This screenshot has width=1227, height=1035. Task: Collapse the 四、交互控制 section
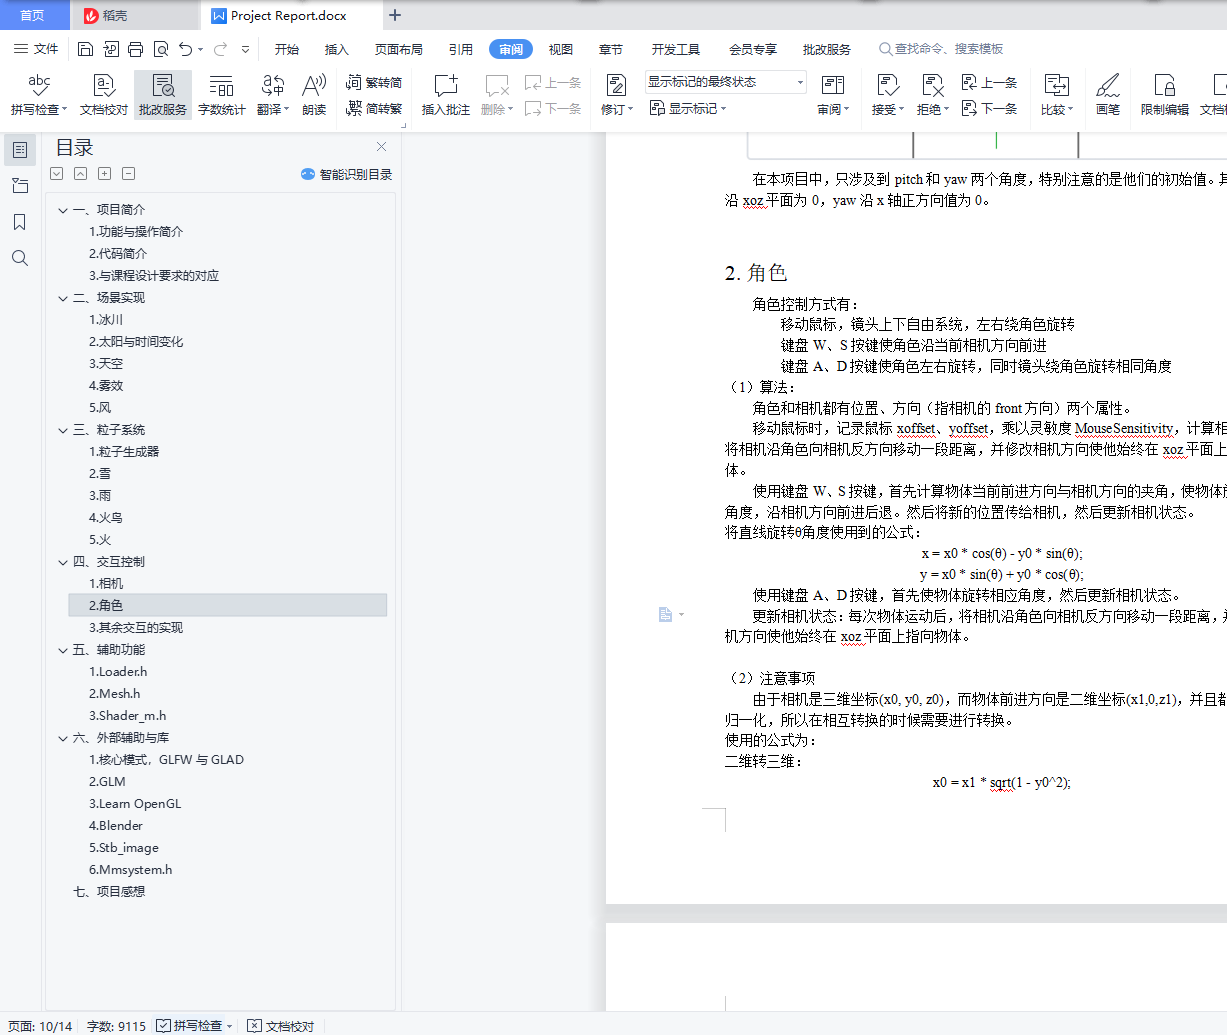click(63, 562)
